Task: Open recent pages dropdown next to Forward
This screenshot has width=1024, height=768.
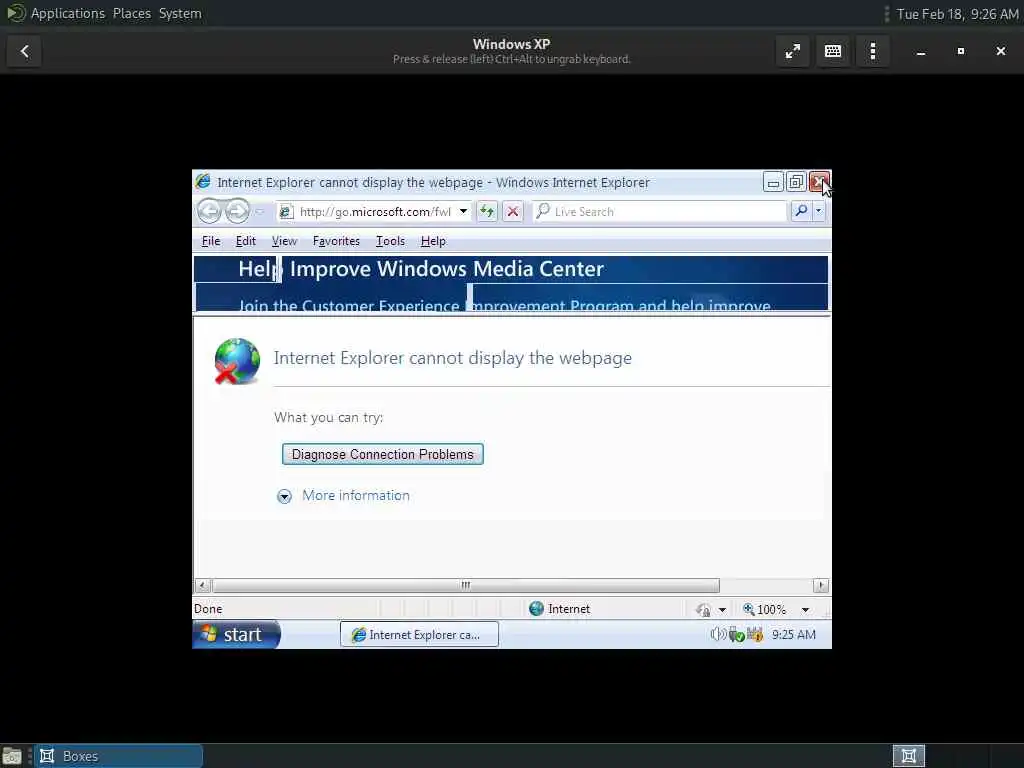Action: pyautogui.click(x=260, y=212)
